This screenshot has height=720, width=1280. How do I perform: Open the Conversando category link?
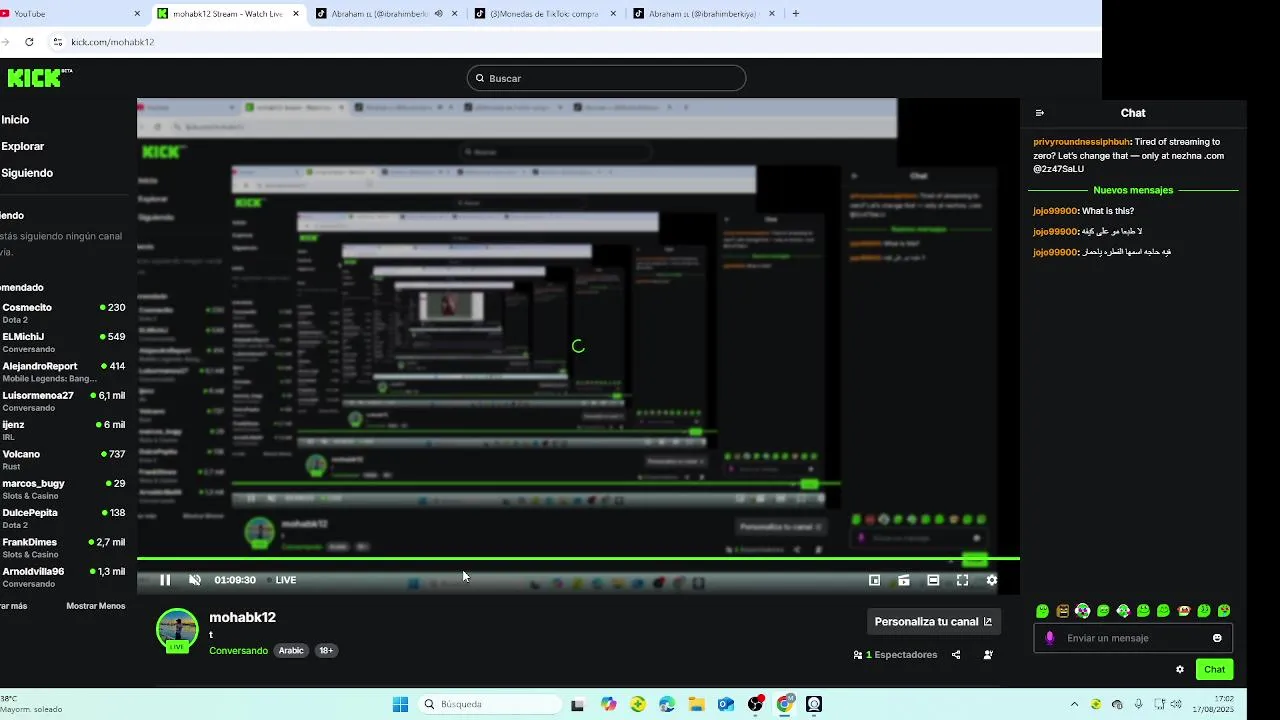pyautogui.click(x=238, y=651)
